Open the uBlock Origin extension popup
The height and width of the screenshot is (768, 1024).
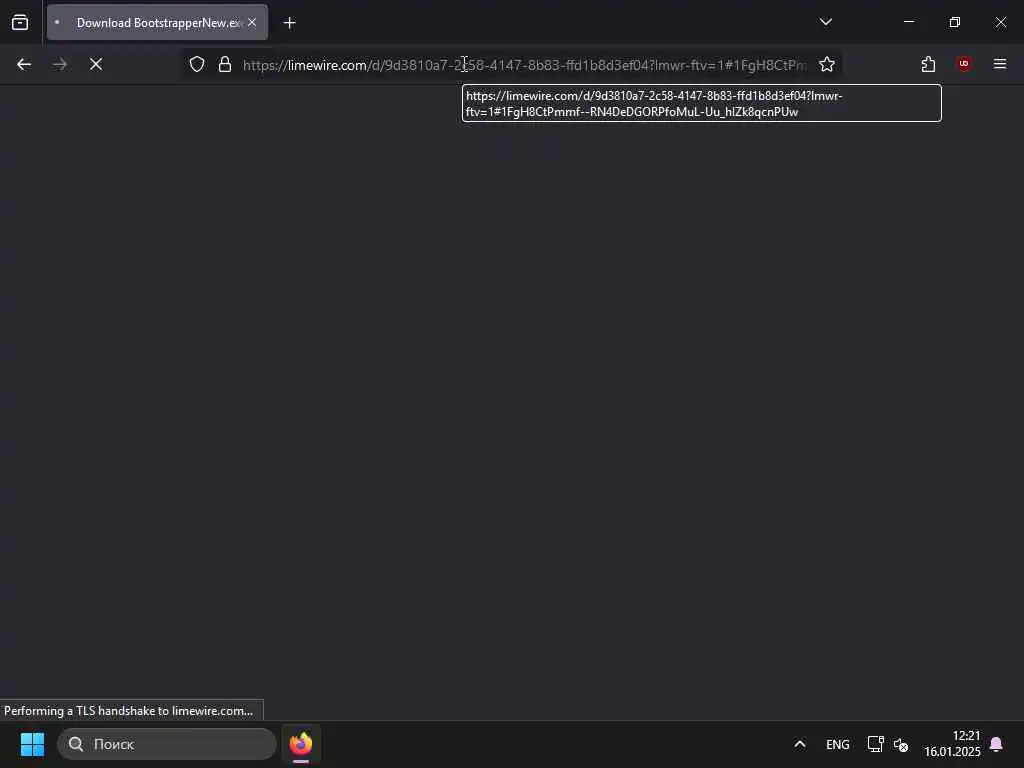[964, 64]
